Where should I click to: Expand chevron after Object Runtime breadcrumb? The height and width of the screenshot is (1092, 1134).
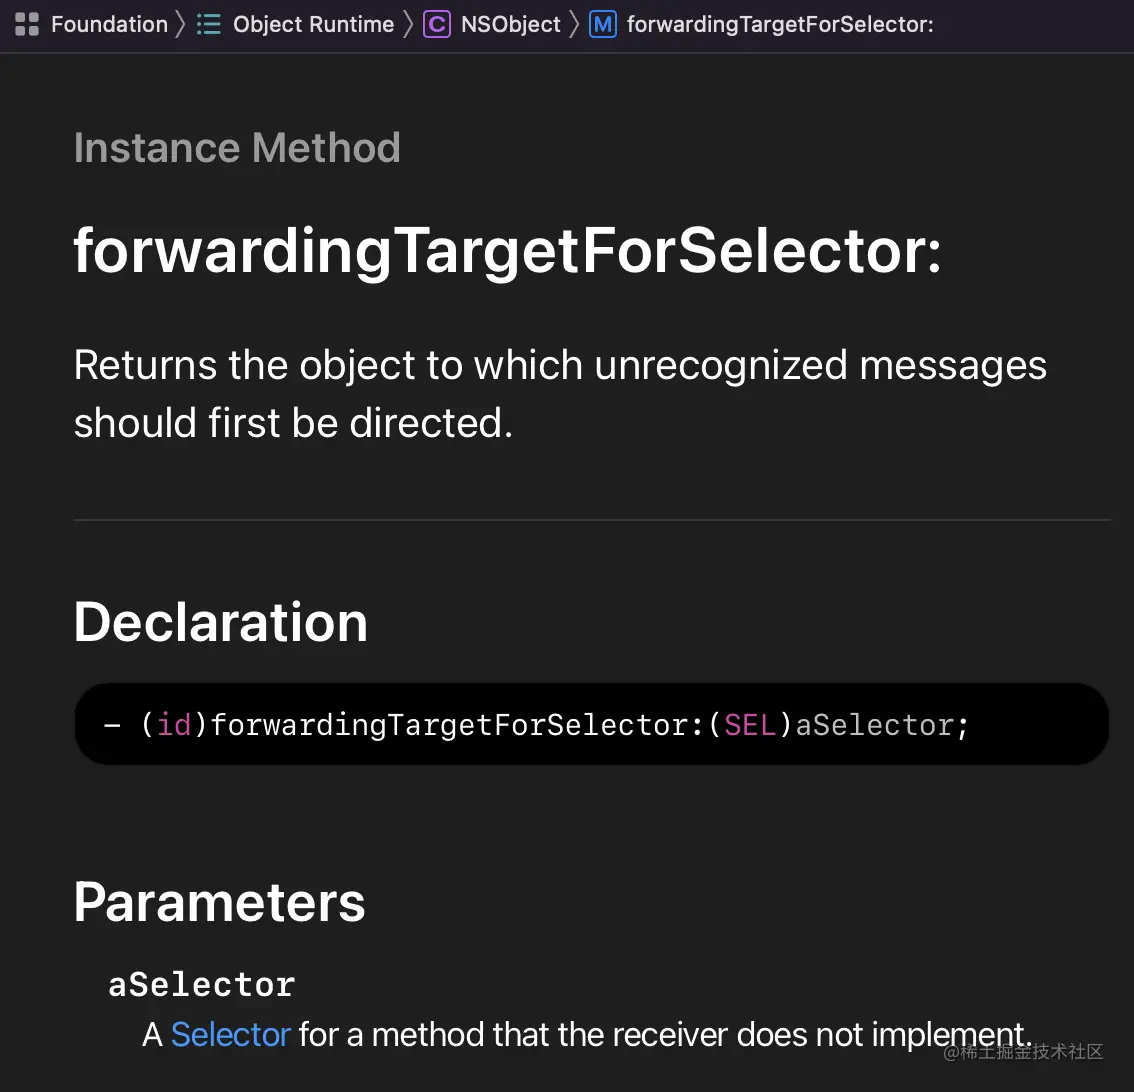[x=408, y=25]
